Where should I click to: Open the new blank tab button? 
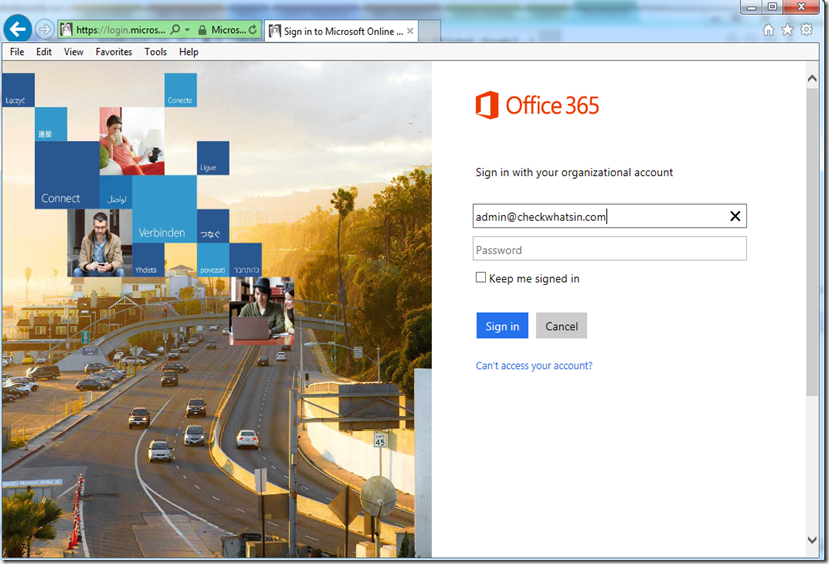430,31
